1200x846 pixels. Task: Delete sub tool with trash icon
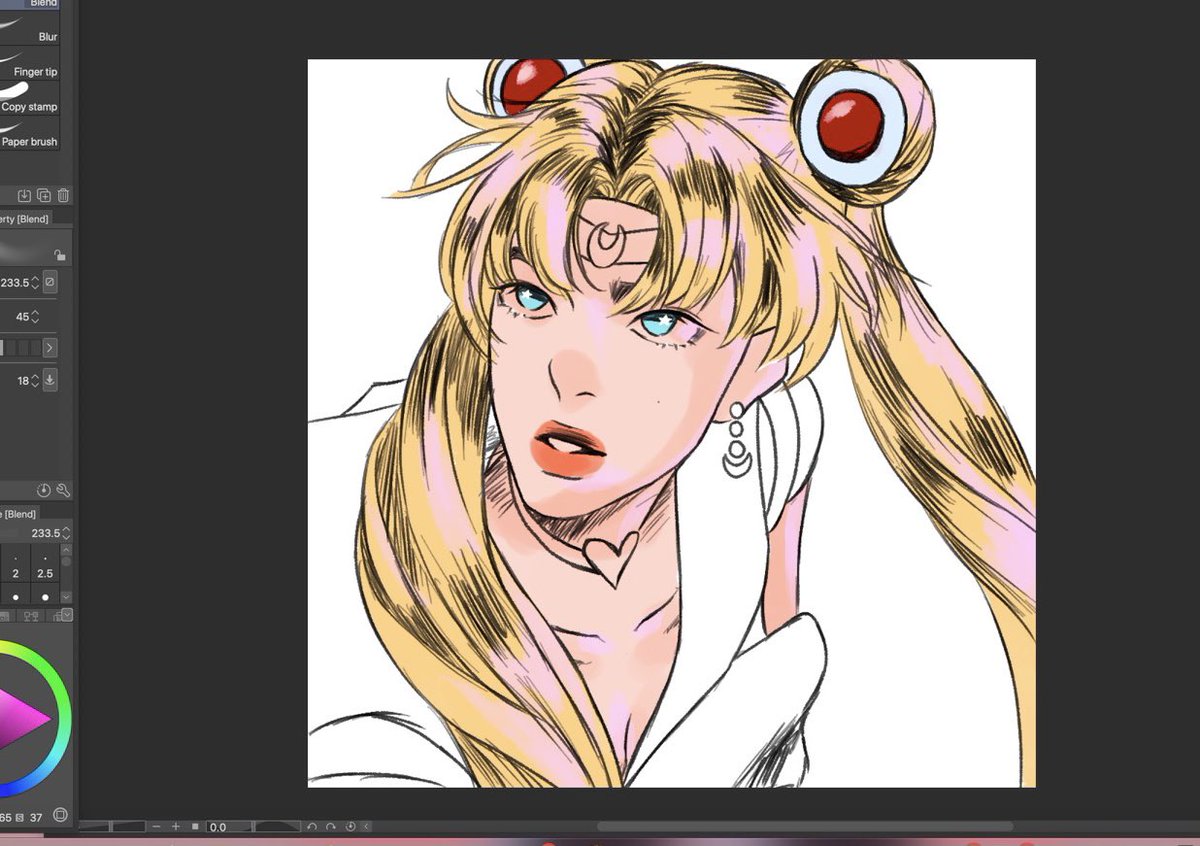[x=63, y=195]
